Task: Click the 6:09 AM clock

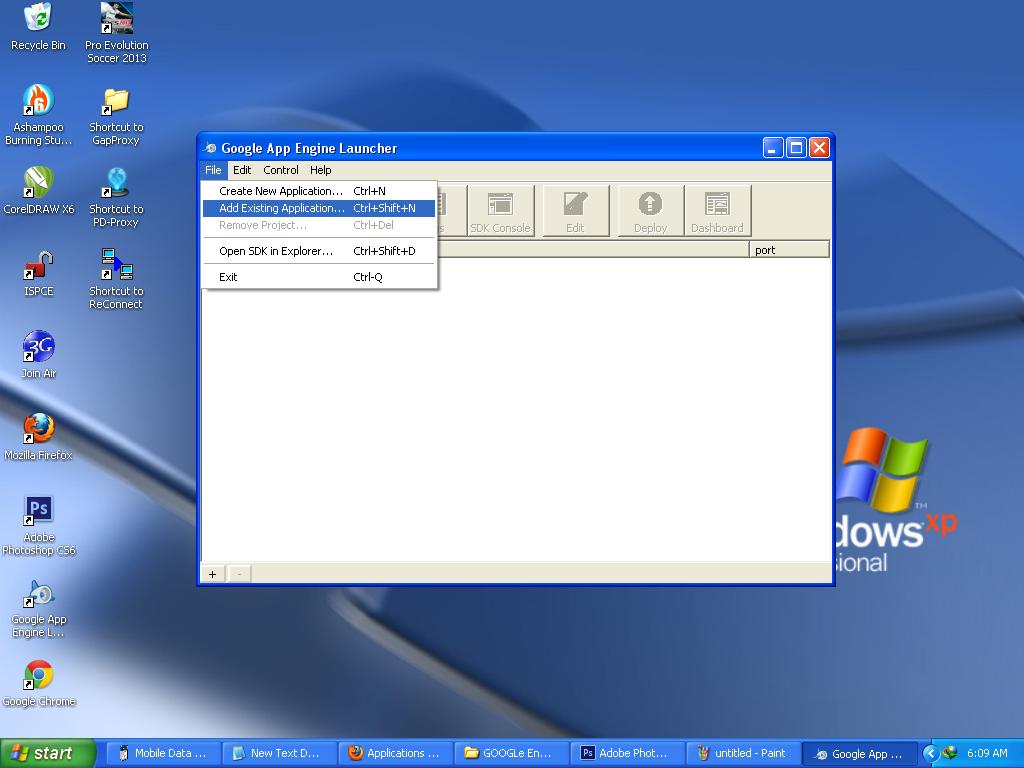Action: coord(987,753)
